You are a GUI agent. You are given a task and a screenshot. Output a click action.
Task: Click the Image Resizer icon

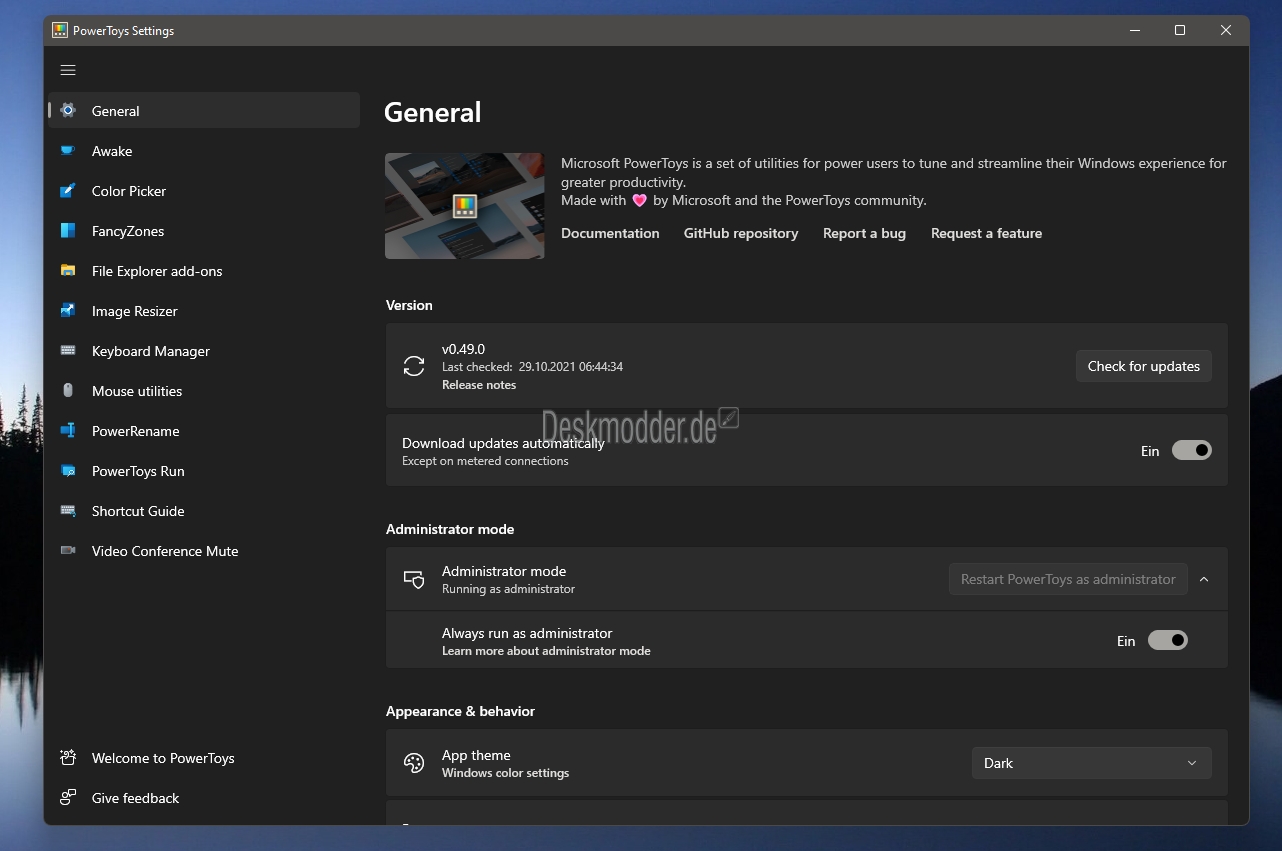click(x=68, y=311)
